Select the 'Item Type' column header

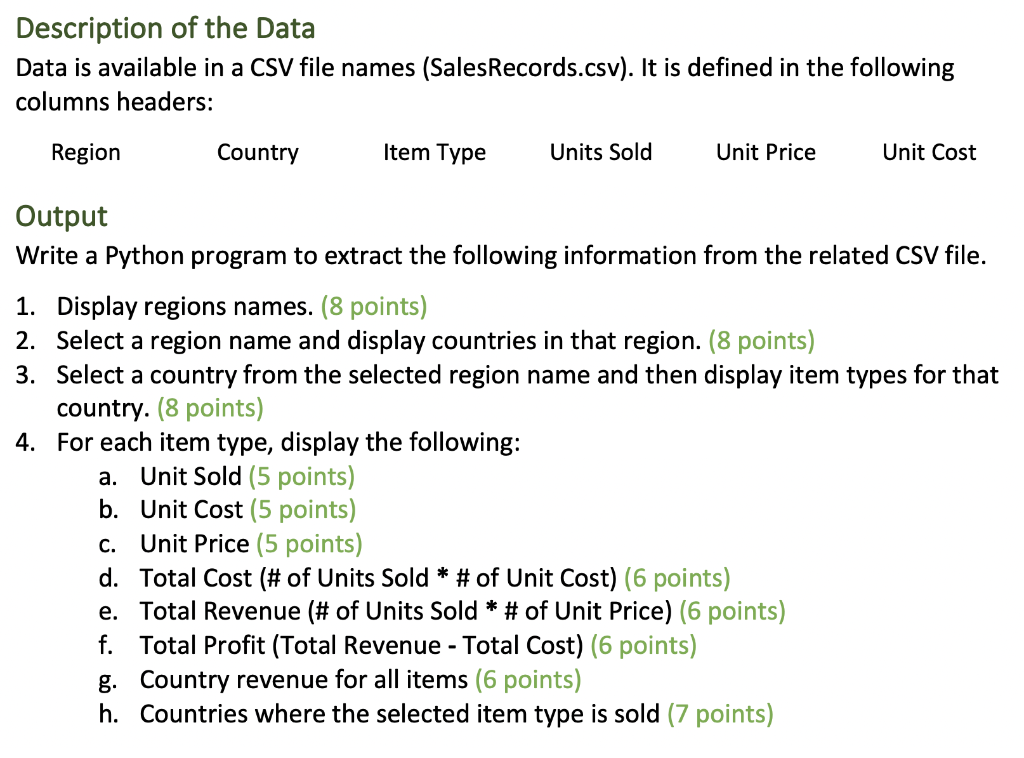pyautogui.click(x=434, y=153)
